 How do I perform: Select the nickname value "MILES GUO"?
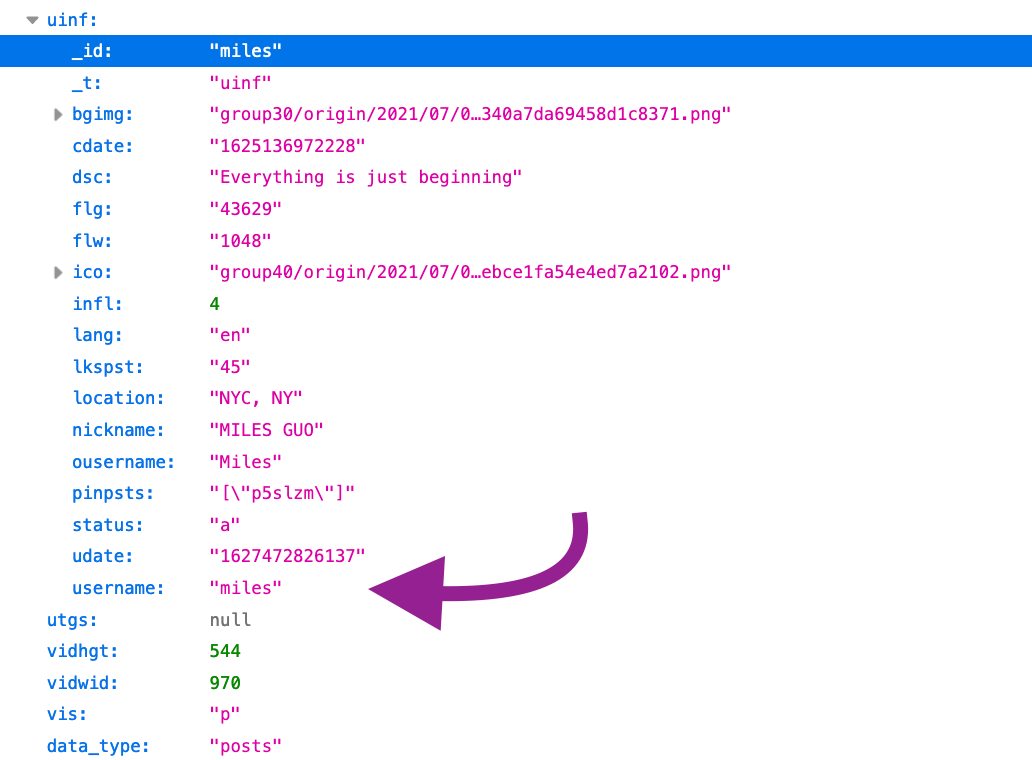pos(264,429)
